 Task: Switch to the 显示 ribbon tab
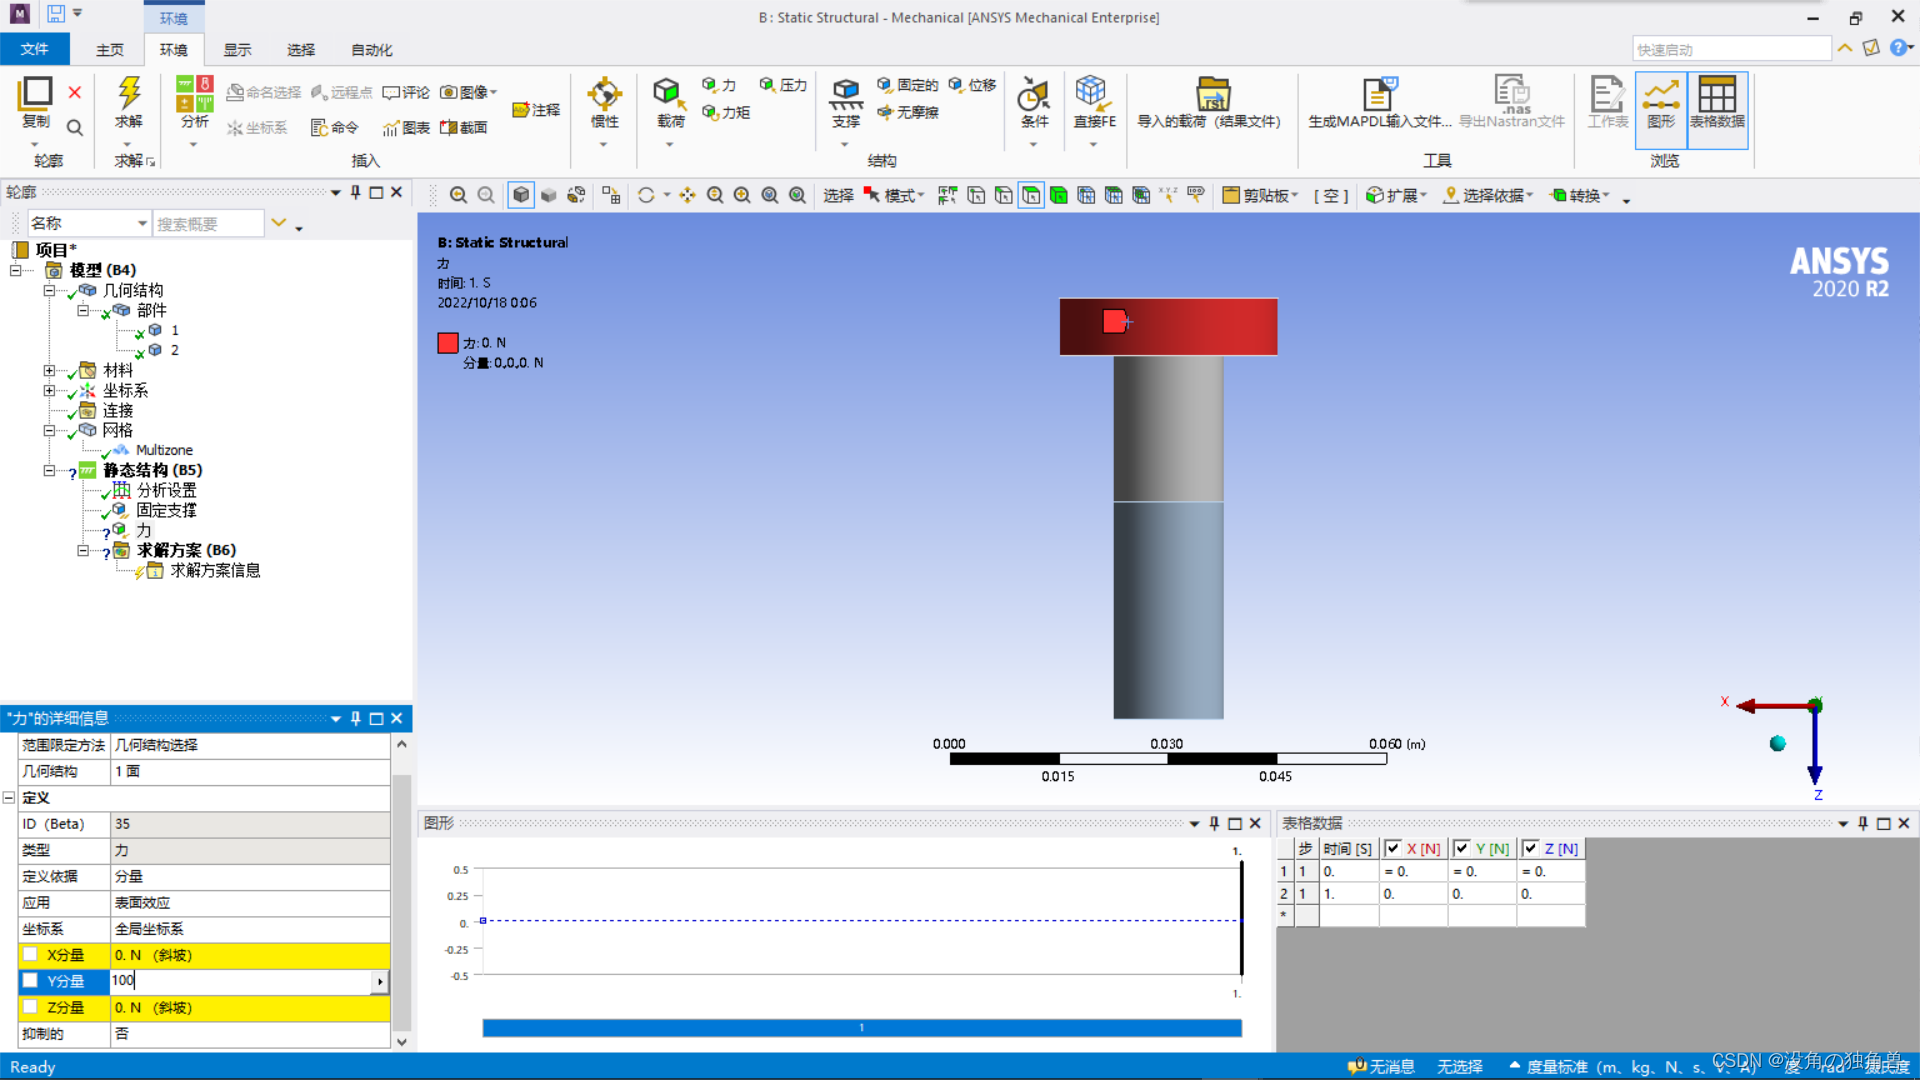pos(237,50)
